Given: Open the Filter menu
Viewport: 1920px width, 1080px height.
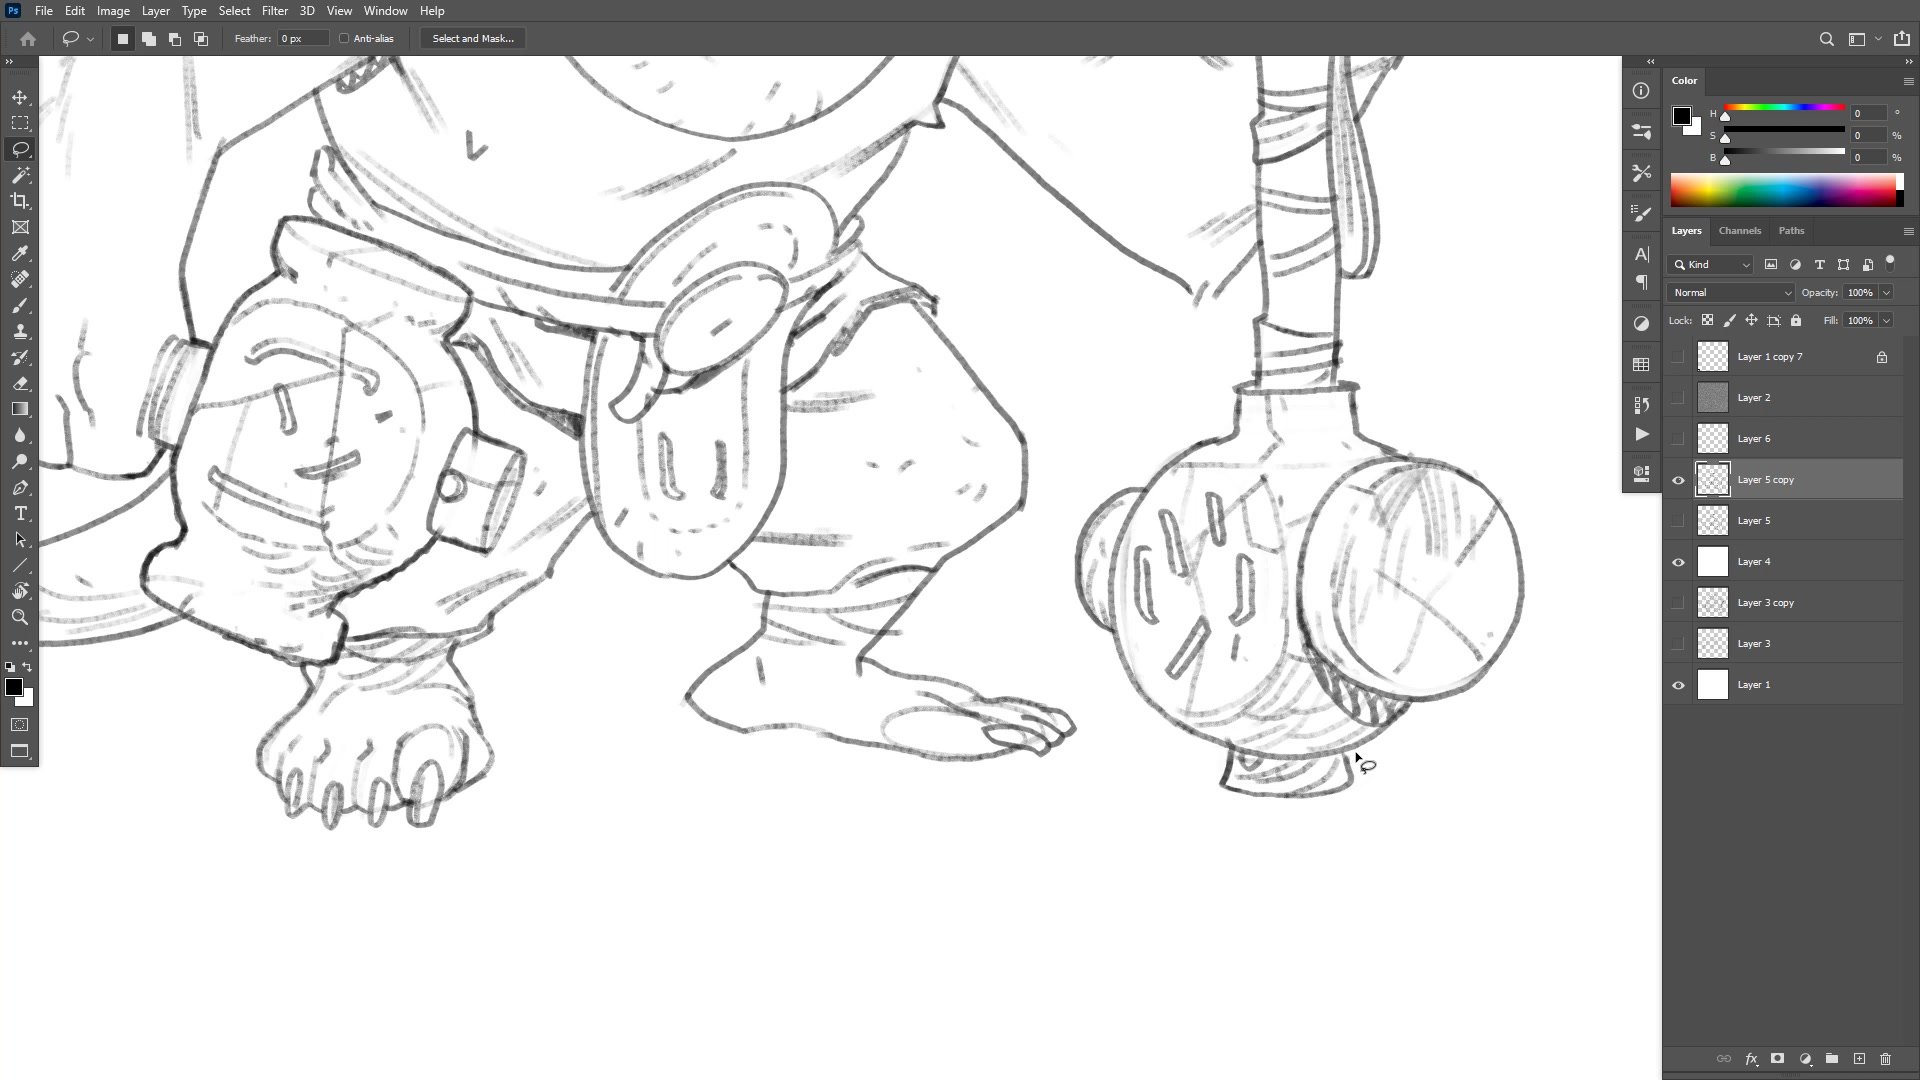Looking at the screenshot, I should click(274, 11).
